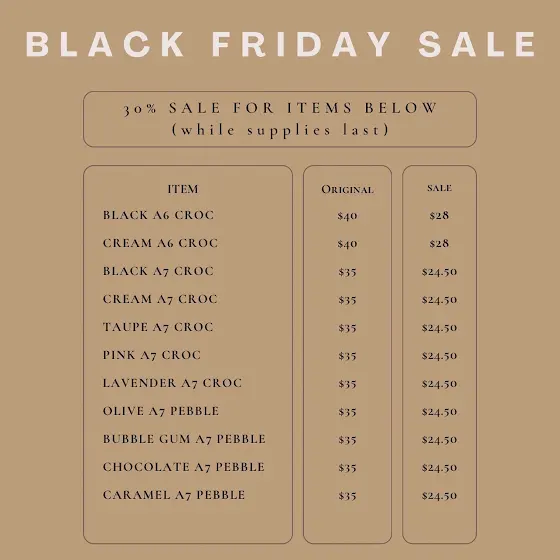The width and height of the screenshot is (560, 560).
Task: Click the while supplies last text
Action: pos(280,130)
